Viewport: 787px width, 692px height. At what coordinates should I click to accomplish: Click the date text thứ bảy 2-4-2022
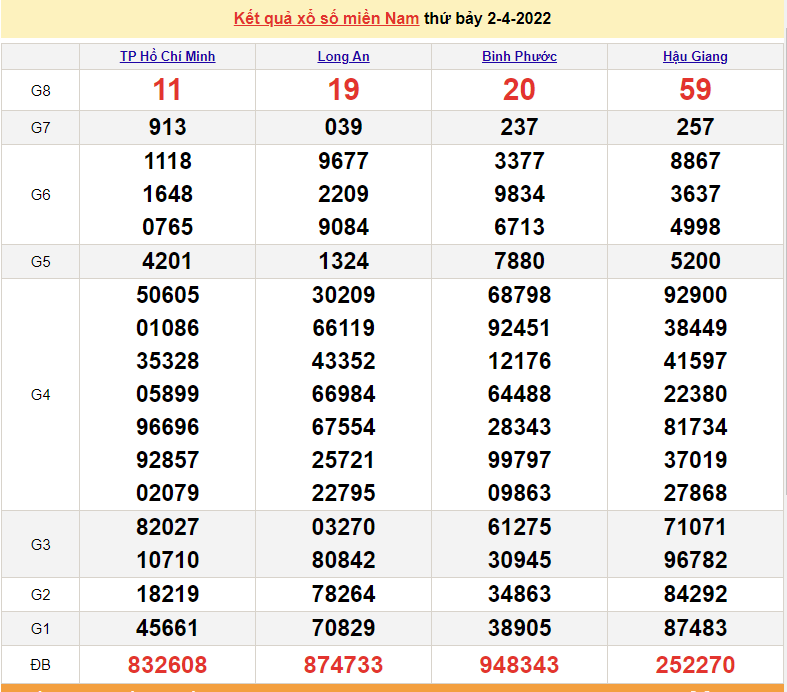click(487, 19)
